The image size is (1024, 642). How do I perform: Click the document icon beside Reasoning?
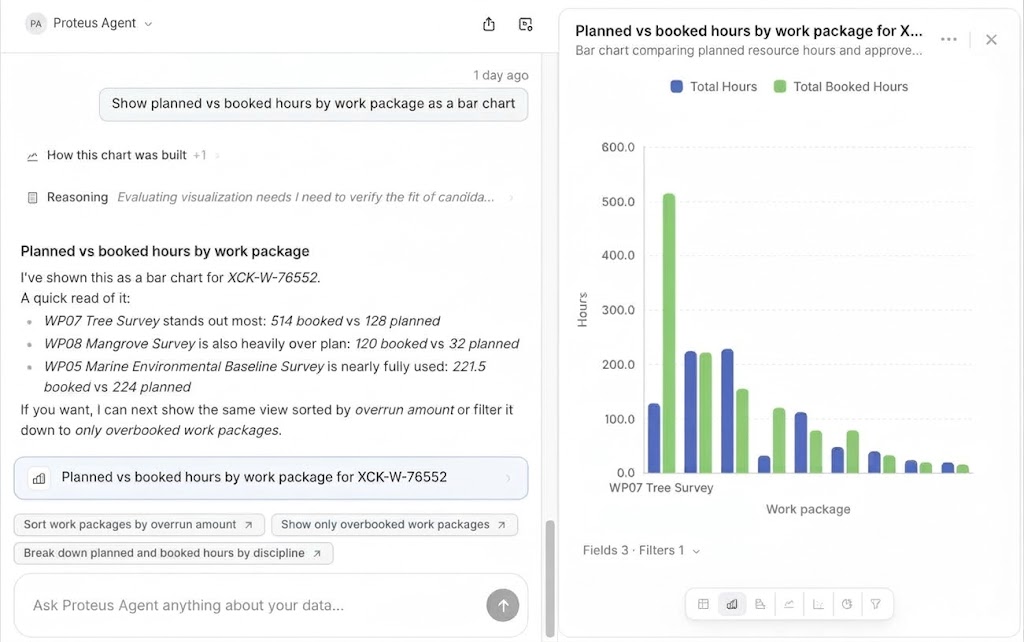pos(32,197)
